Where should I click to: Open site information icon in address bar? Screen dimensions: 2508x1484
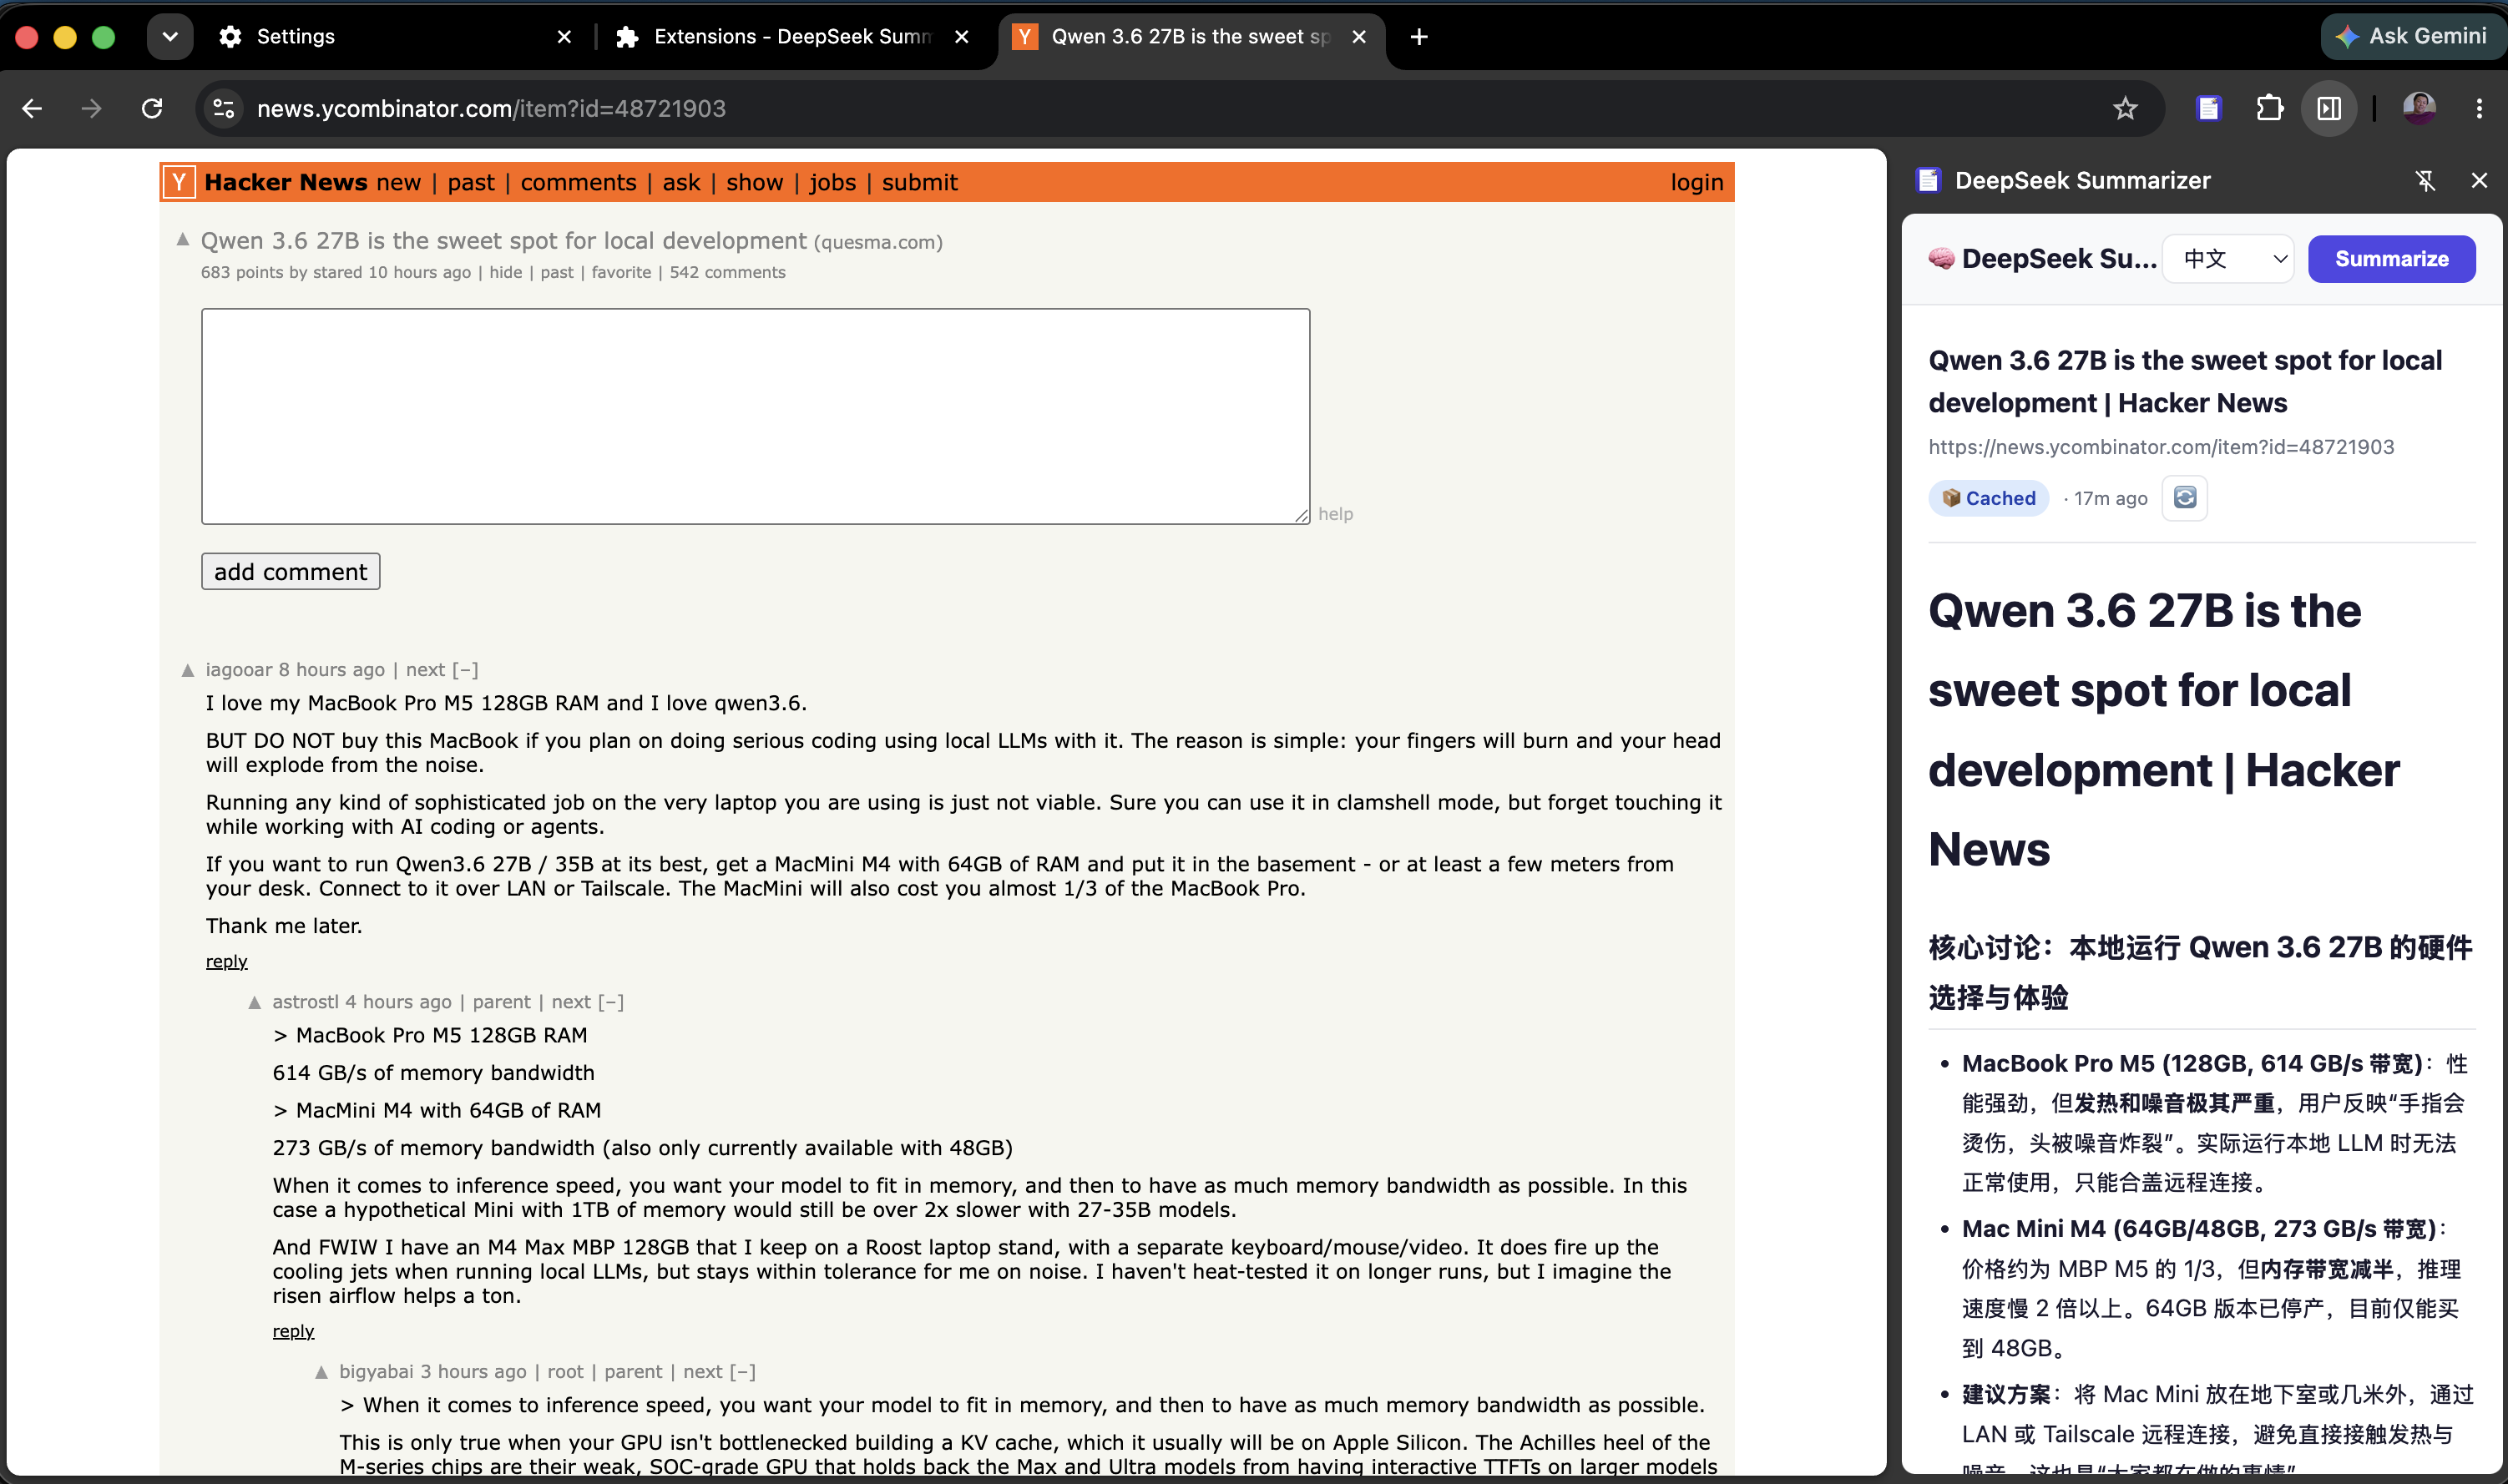(x=224, y=108)
